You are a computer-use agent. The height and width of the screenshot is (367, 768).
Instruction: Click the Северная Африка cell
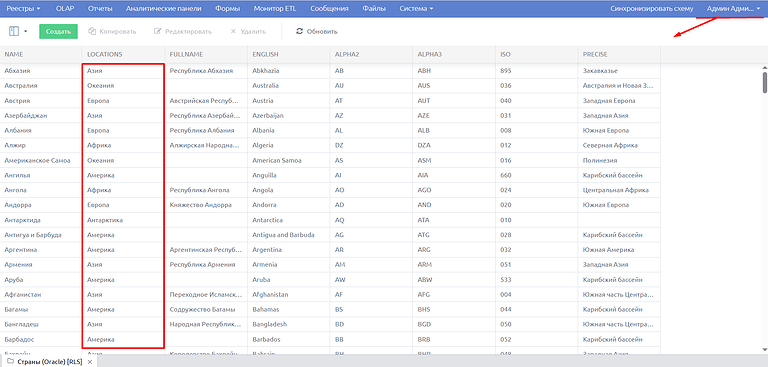pyautogui.click(x=619, y=146)
